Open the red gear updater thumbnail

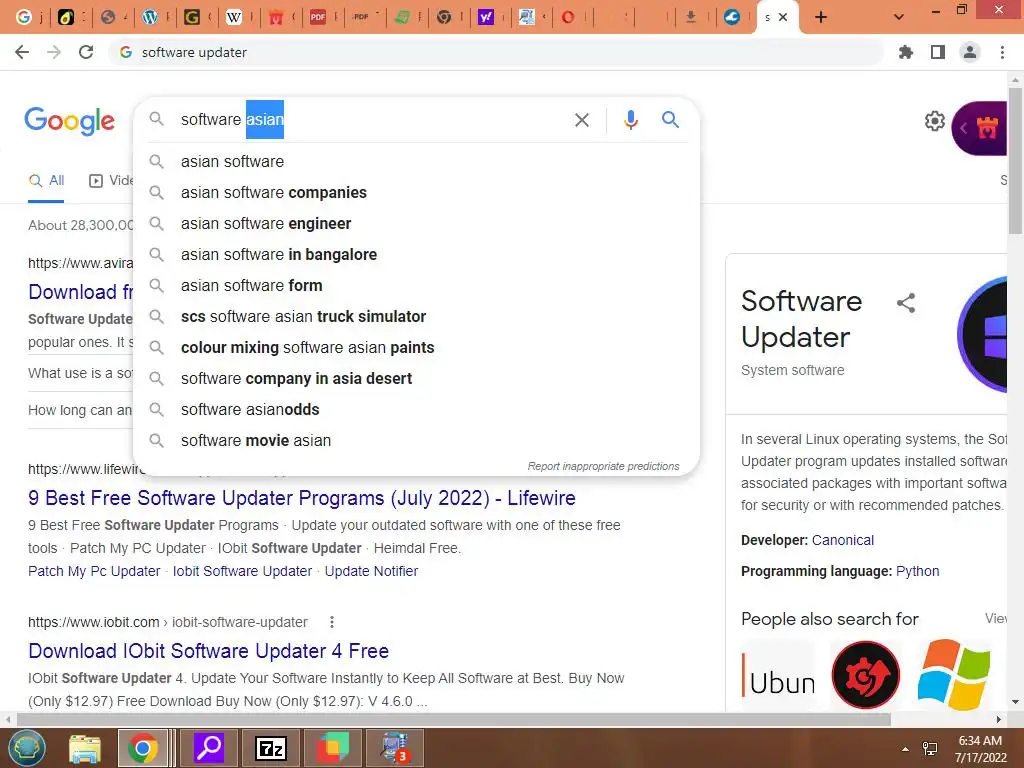[x=866, y=675]
